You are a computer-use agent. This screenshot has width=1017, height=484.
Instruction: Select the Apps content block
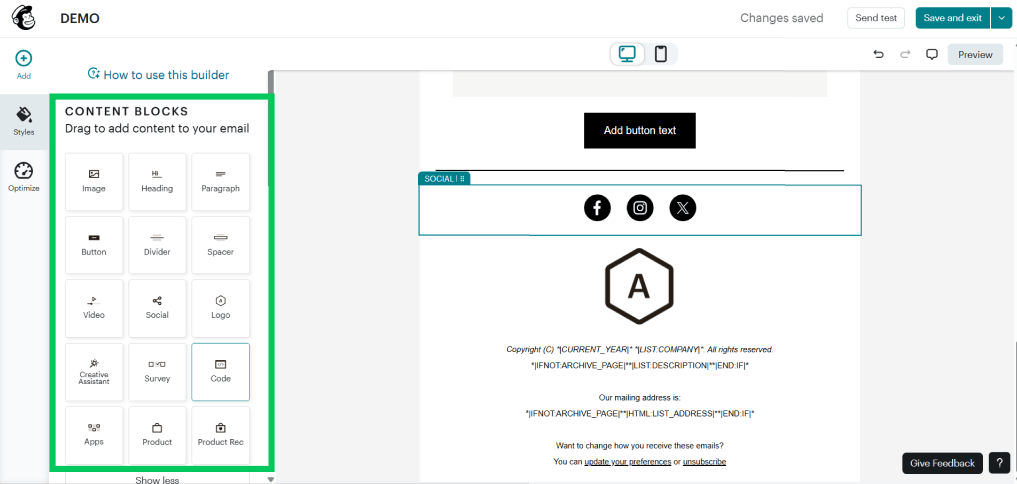point(94,435)
